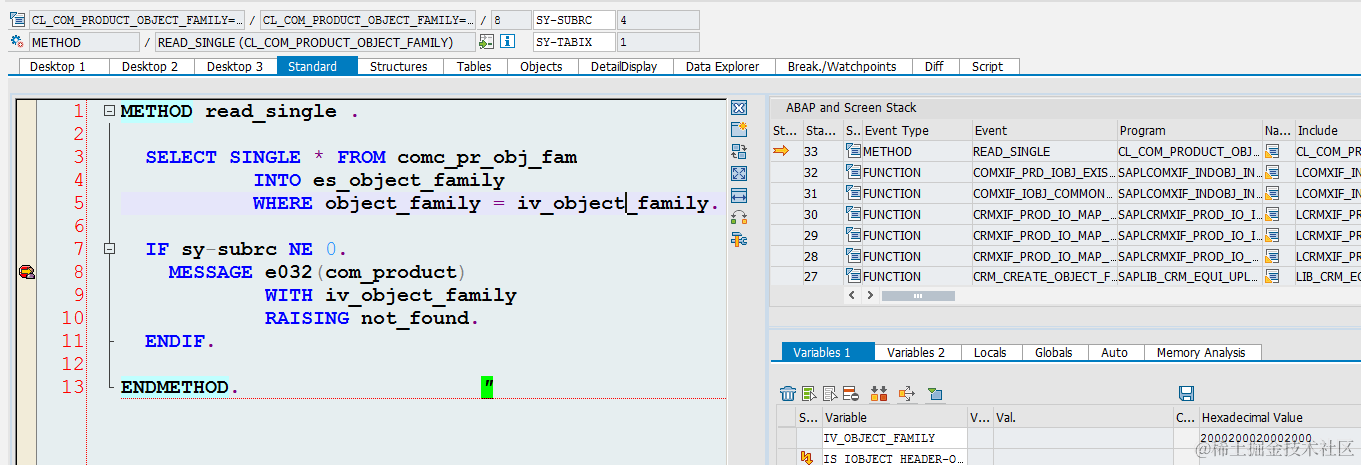Screen dimensions: 1361x465
Task: Click the change icon beside IS_IOBJECT_HEADER variable
Action: click(807, 458)
